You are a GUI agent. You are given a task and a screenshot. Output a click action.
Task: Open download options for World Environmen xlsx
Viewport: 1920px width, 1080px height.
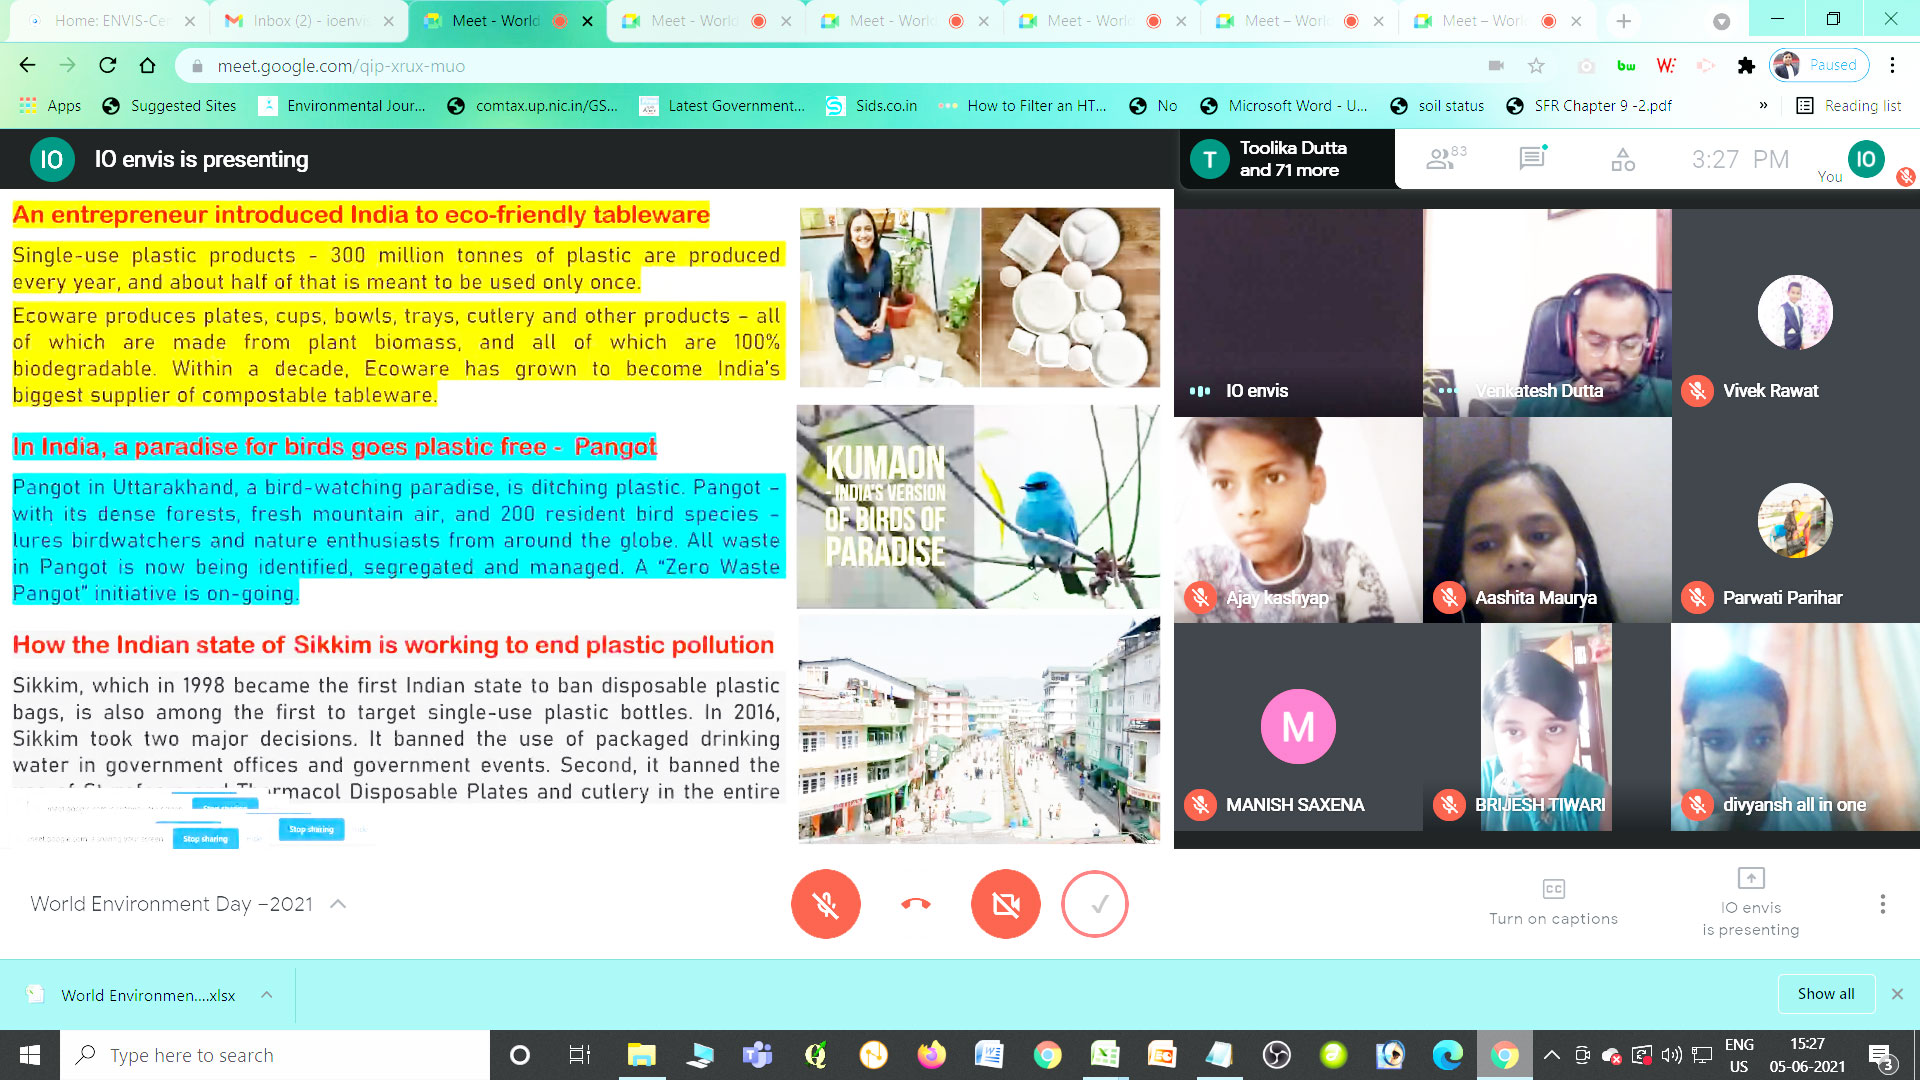266,995
